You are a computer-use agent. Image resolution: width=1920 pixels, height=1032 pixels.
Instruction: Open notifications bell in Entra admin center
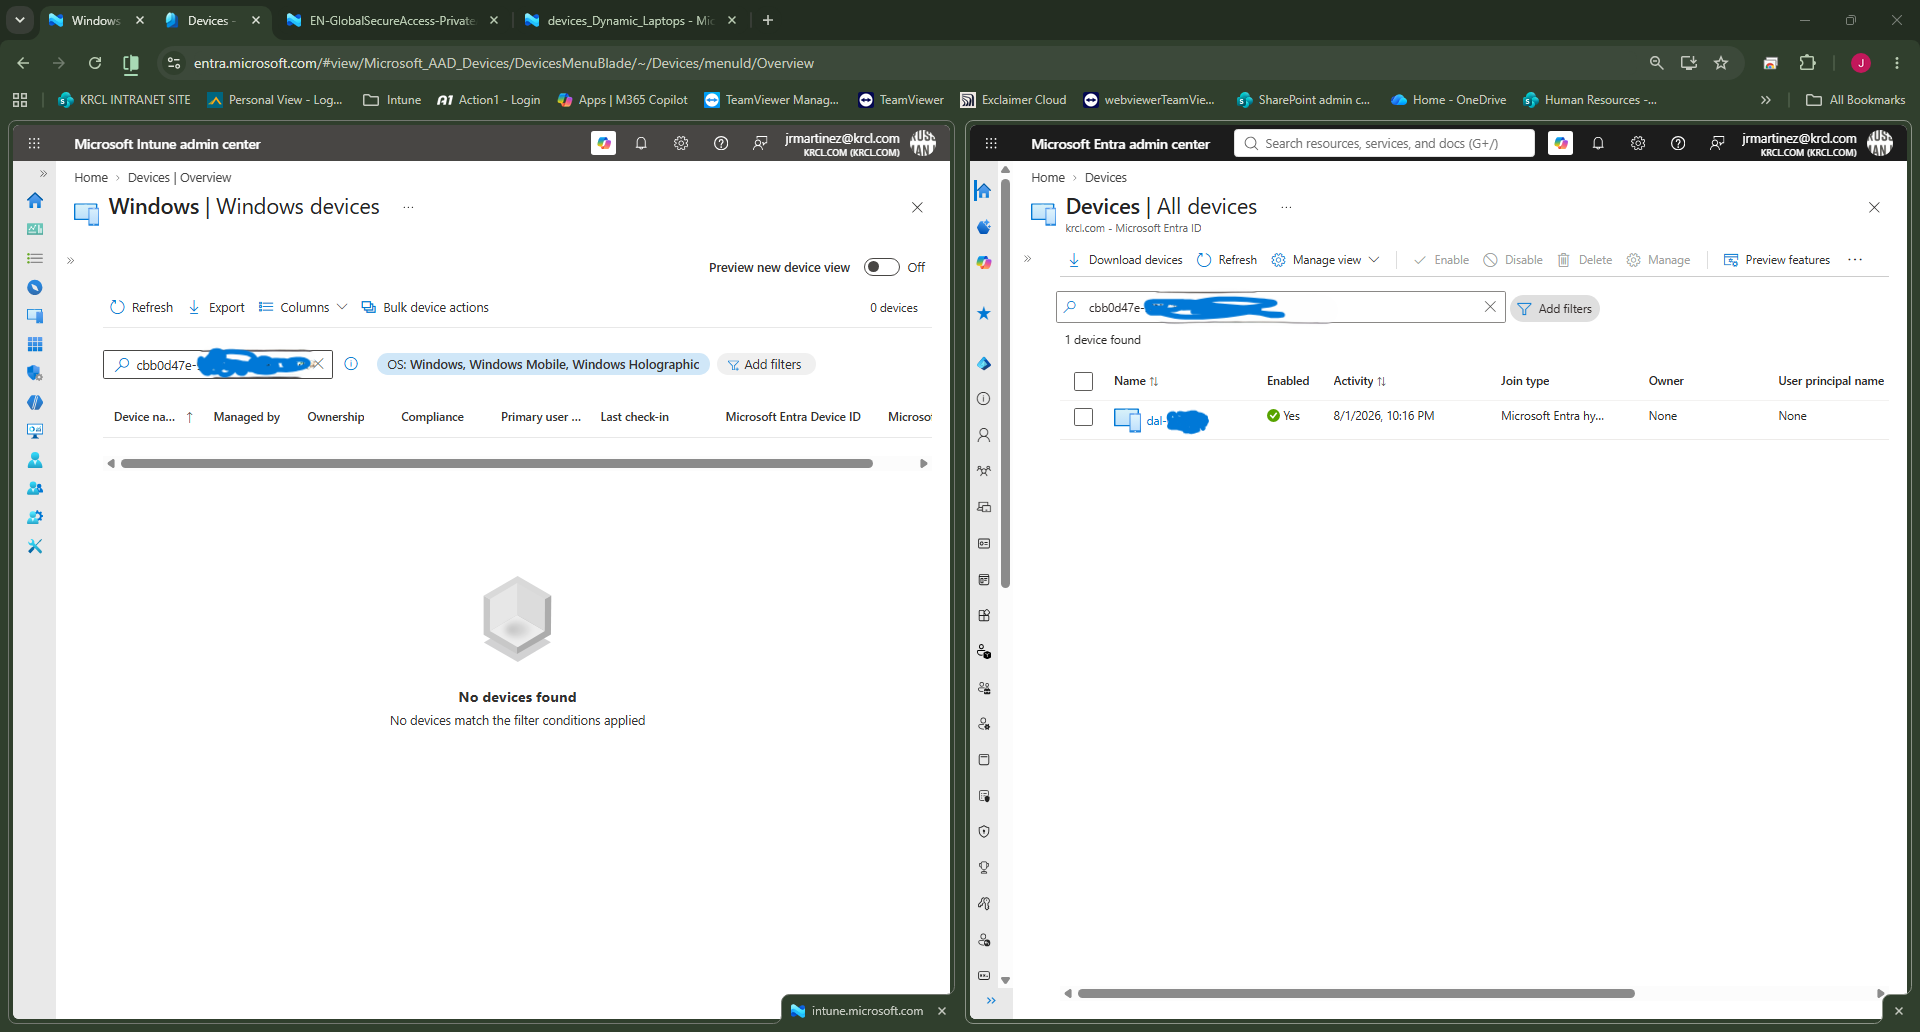tap(1598, 143)
